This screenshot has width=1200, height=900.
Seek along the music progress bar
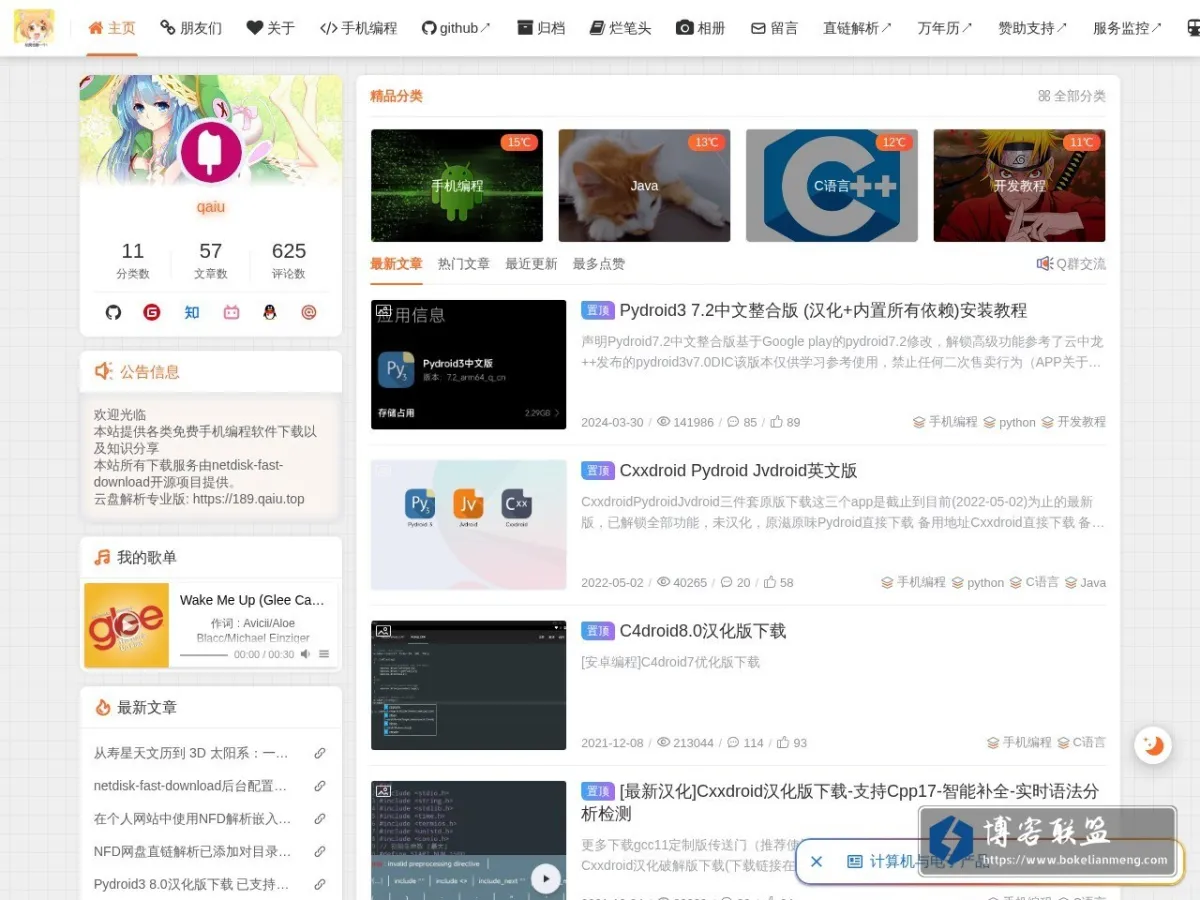pyautogui.click(x=204, y=655)
